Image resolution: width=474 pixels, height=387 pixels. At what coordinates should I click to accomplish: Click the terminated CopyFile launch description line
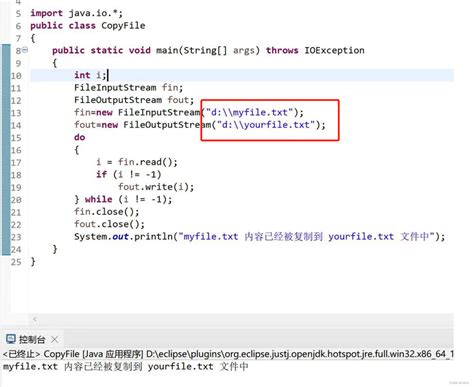tap(228, 354)
